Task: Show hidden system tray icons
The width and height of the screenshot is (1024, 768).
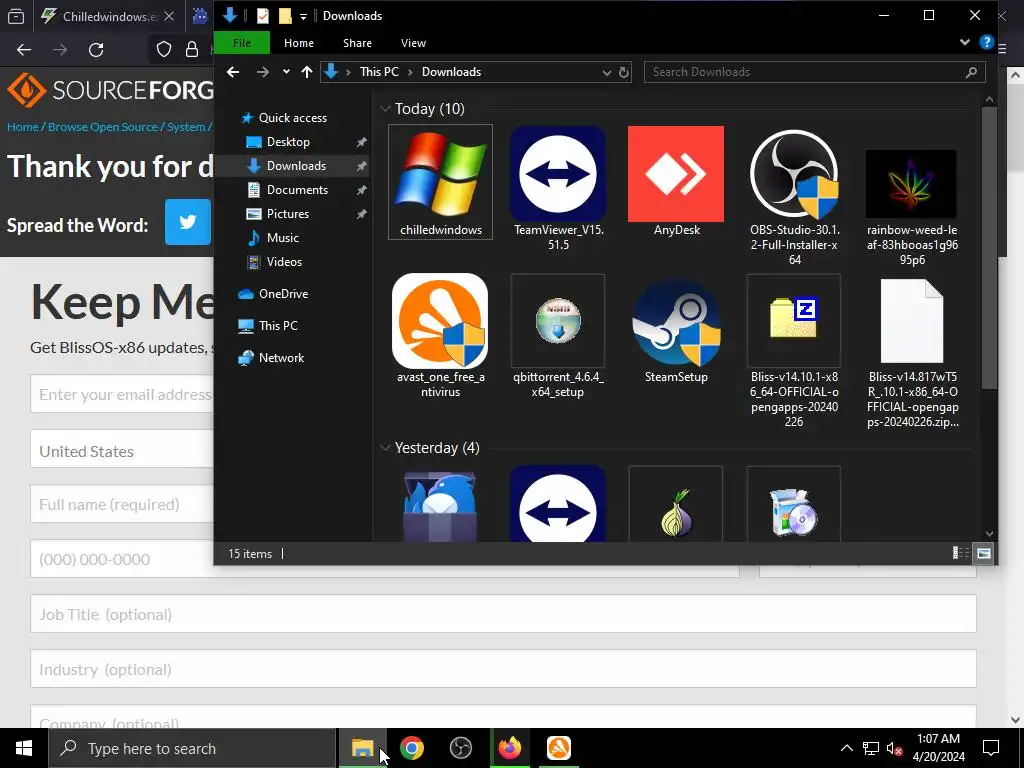Action: [x=846, y=748]
